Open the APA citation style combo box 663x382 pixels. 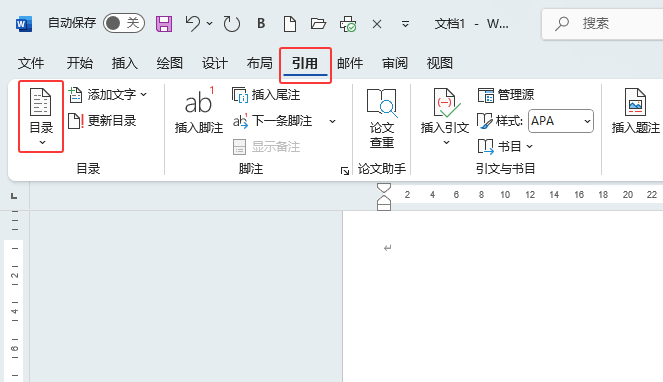coord(561,121)
